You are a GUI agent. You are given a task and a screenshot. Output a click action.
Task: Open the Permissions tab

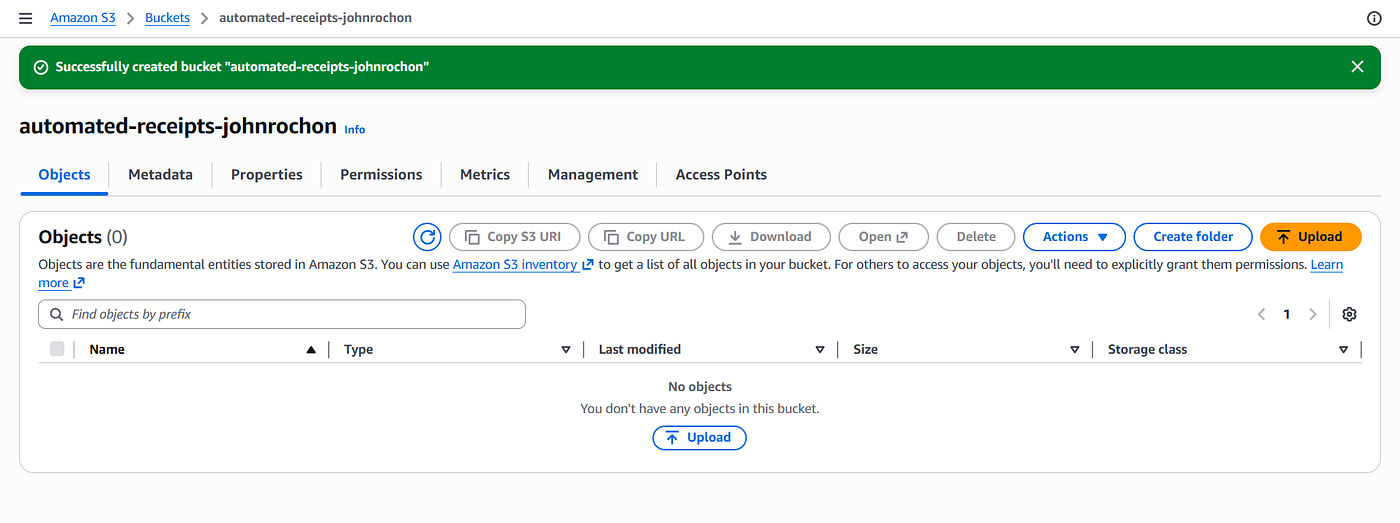381,174
